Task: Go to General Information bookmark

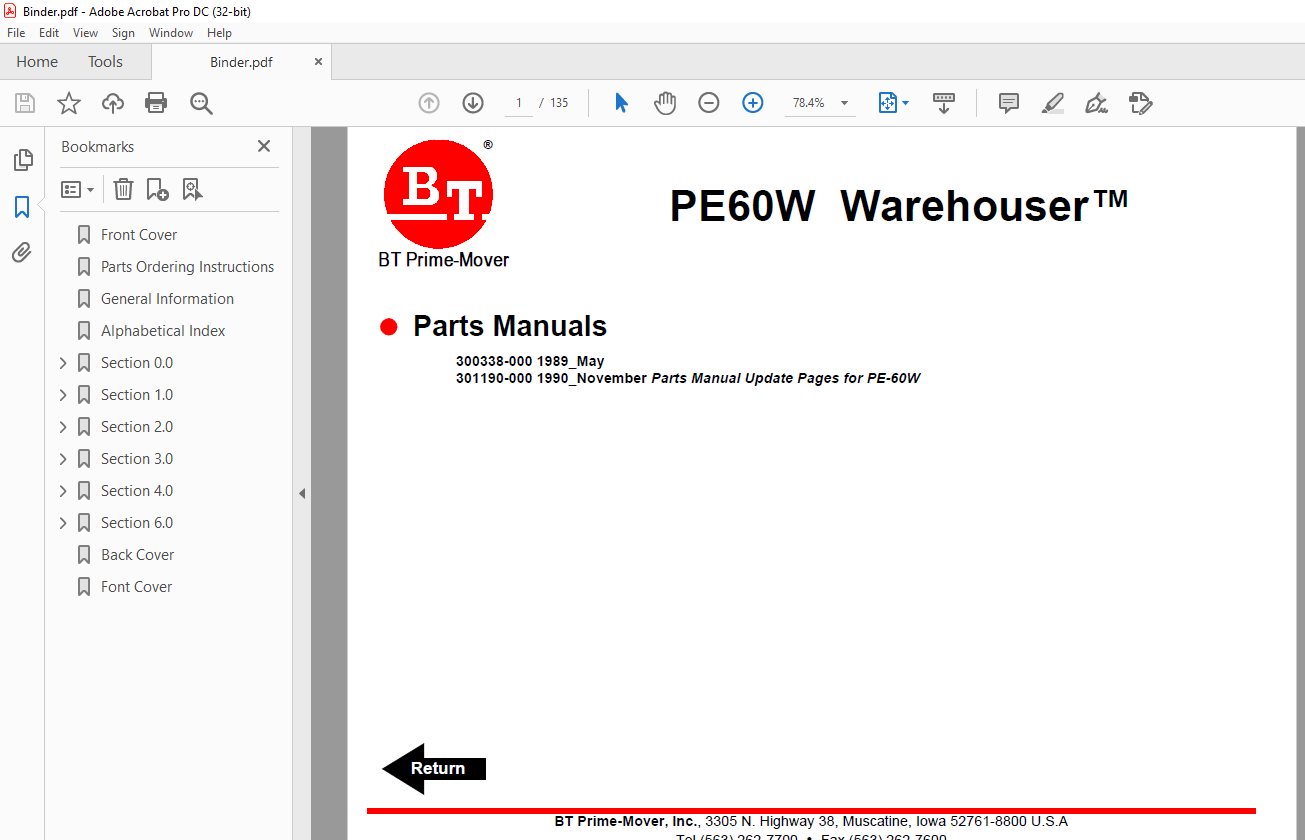Action: [167, 299]
